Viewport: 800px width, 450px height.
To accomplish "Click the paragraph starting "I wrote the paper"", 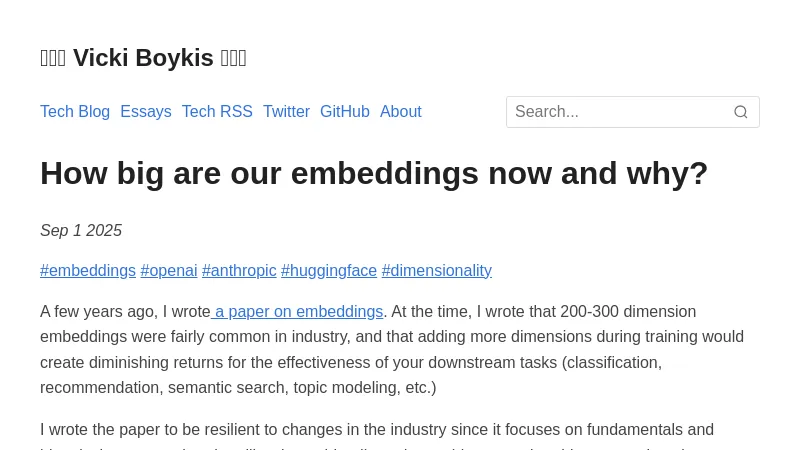I will pos(377,431).
